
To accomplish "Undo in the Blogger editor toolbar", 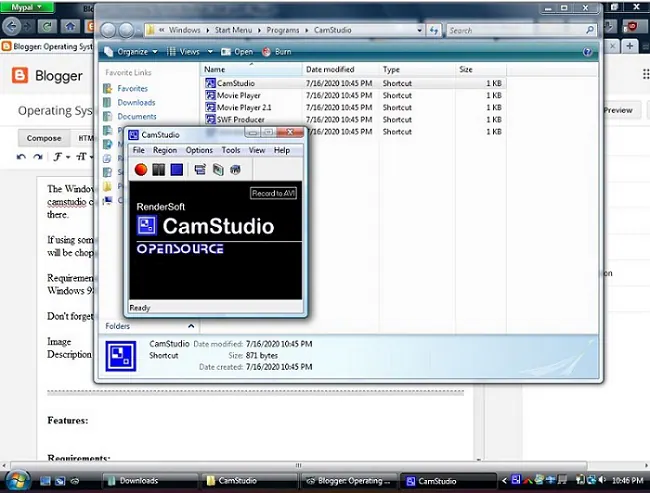I will tap(21, 157).
